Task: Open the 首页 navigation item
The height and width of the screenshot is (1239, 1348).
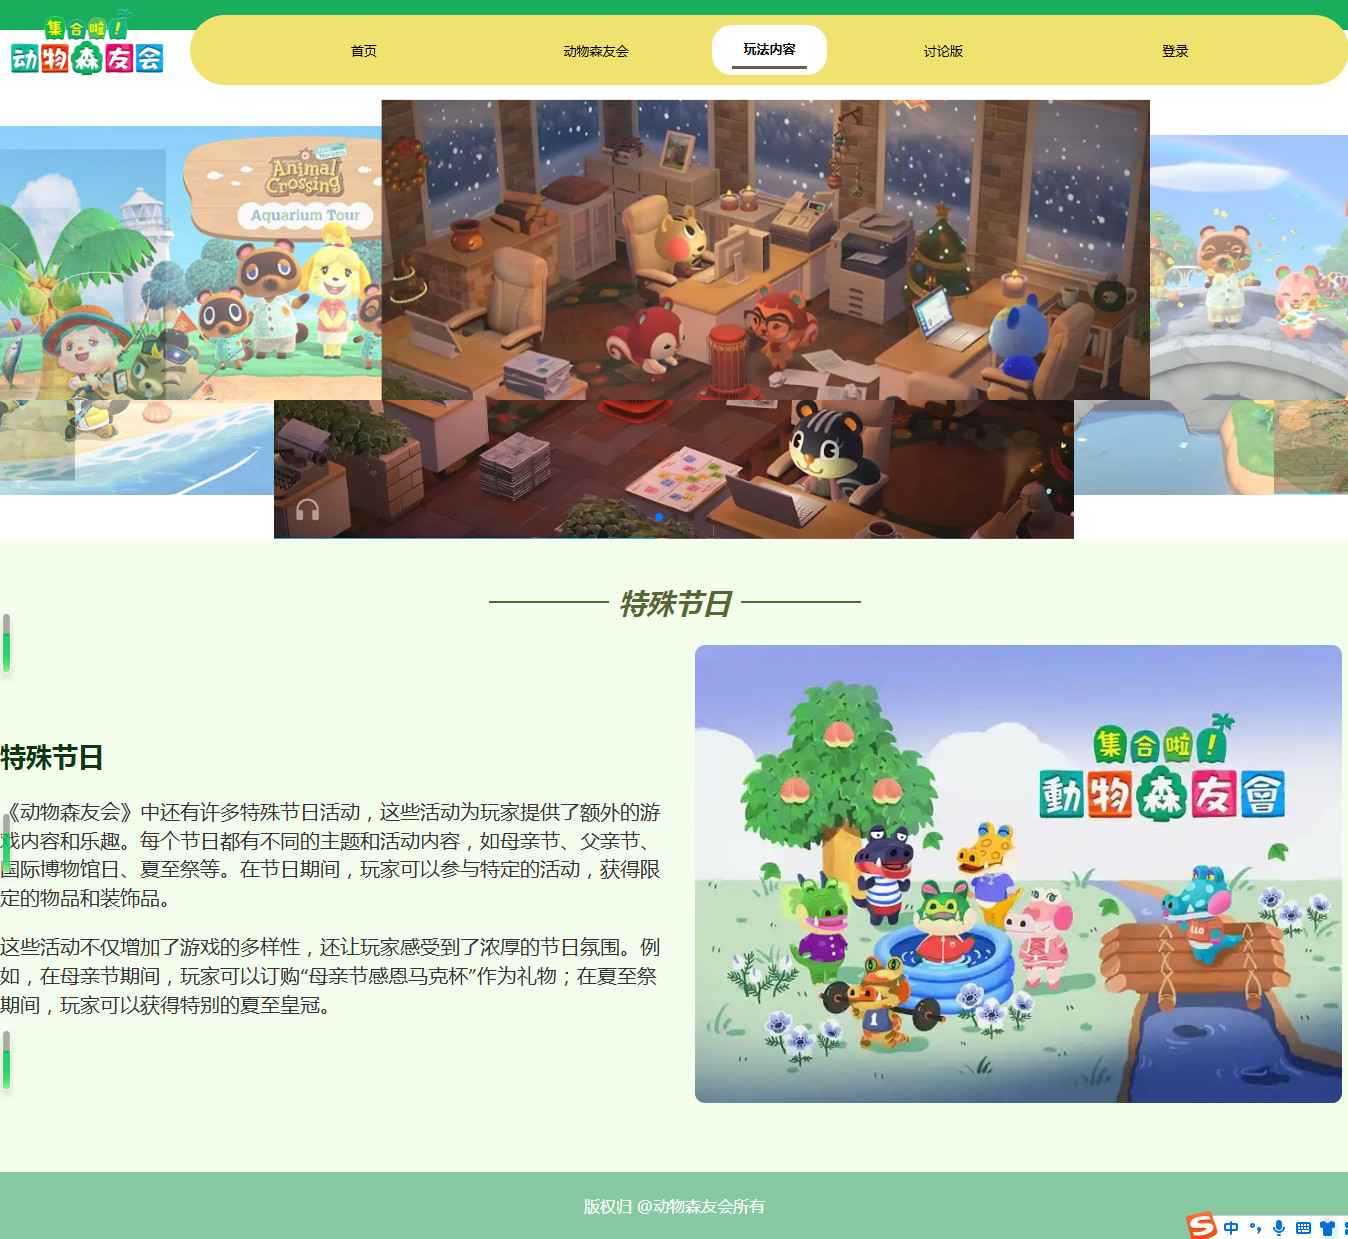Action: [364, 51]
